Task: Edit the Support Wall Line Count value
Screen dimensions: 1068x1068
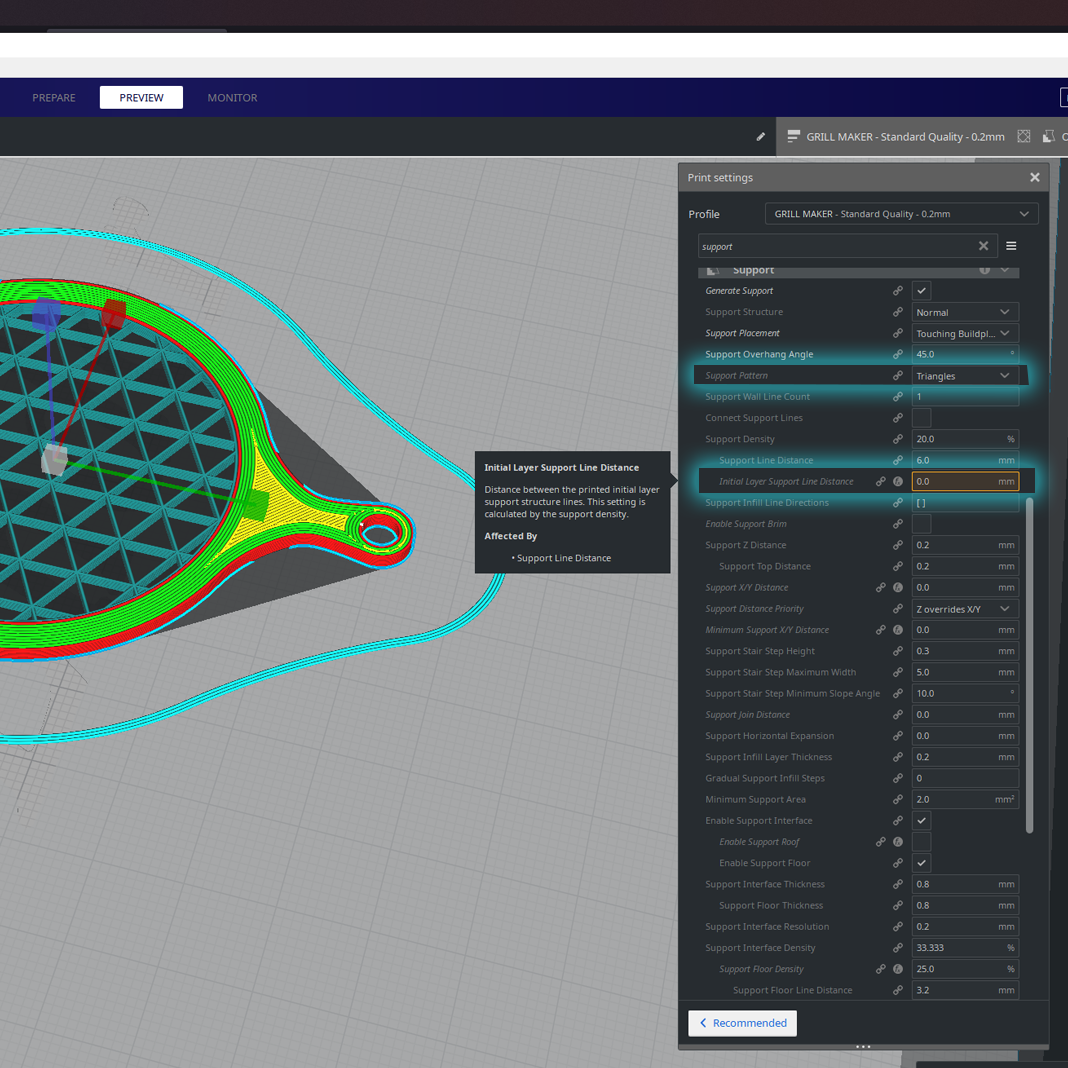Action: (965, 396)
